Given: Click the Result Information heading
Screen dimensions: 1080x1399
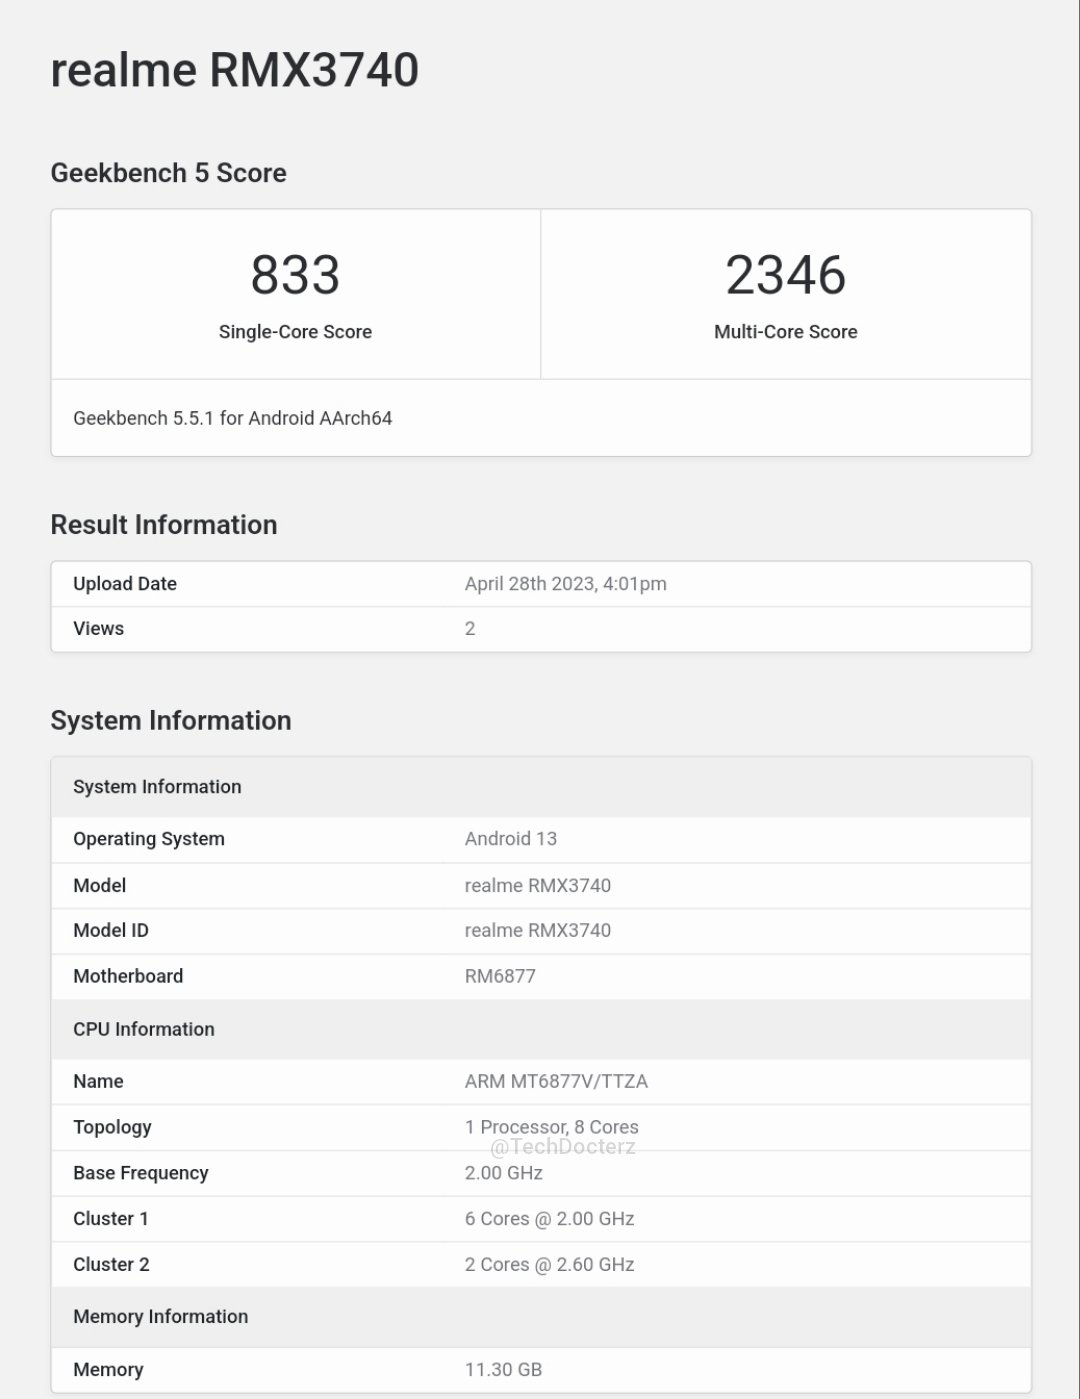Looking at the screenshot, I should pyautogui.click(x=164, y=525).
